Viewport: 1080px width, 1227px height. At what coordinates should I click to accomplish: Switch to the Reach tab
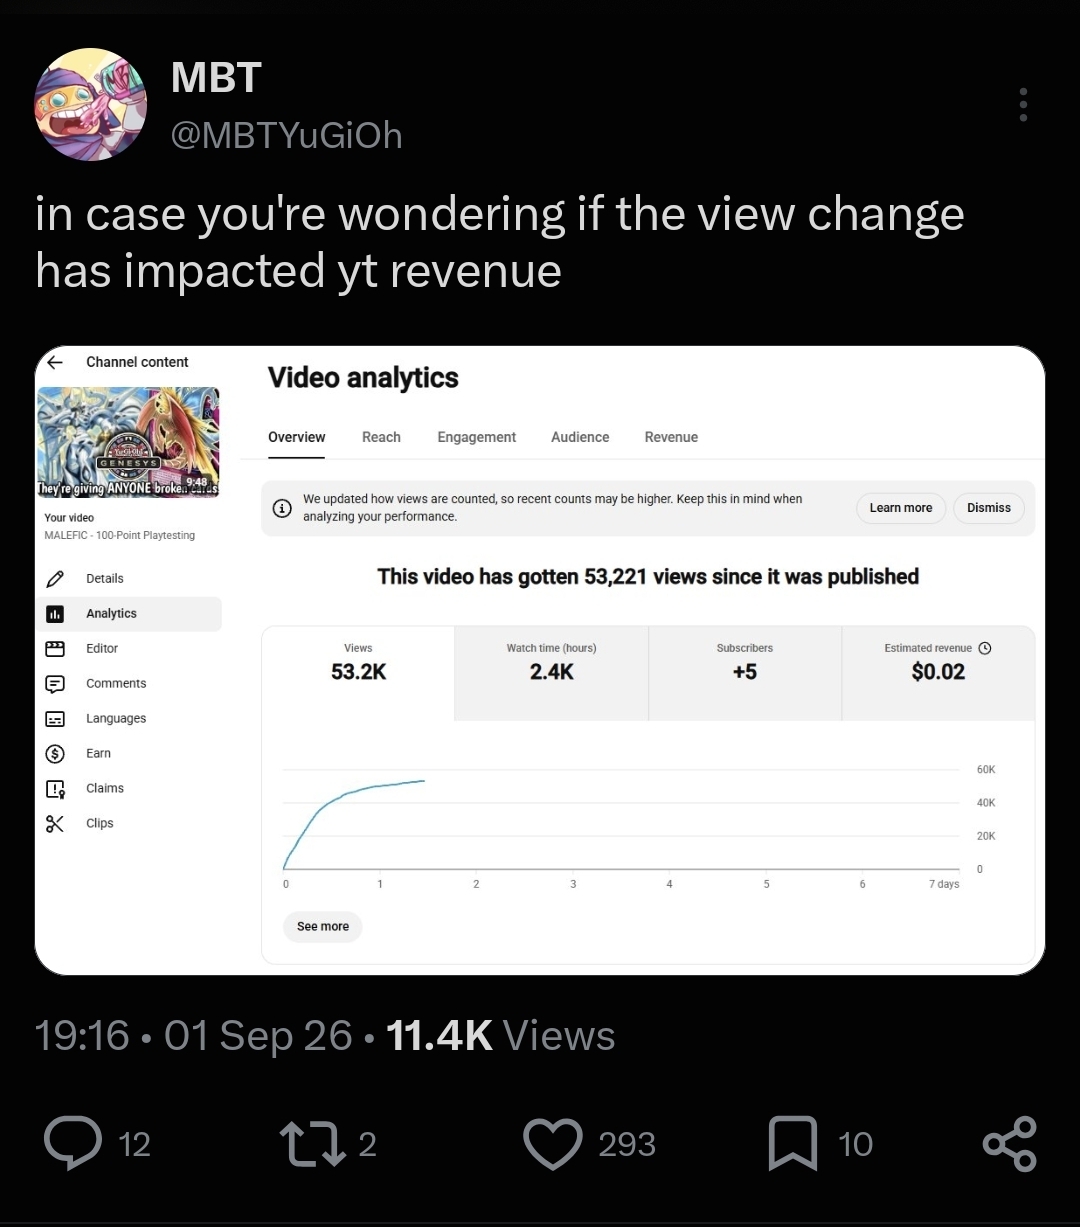(x=381, y=437)
